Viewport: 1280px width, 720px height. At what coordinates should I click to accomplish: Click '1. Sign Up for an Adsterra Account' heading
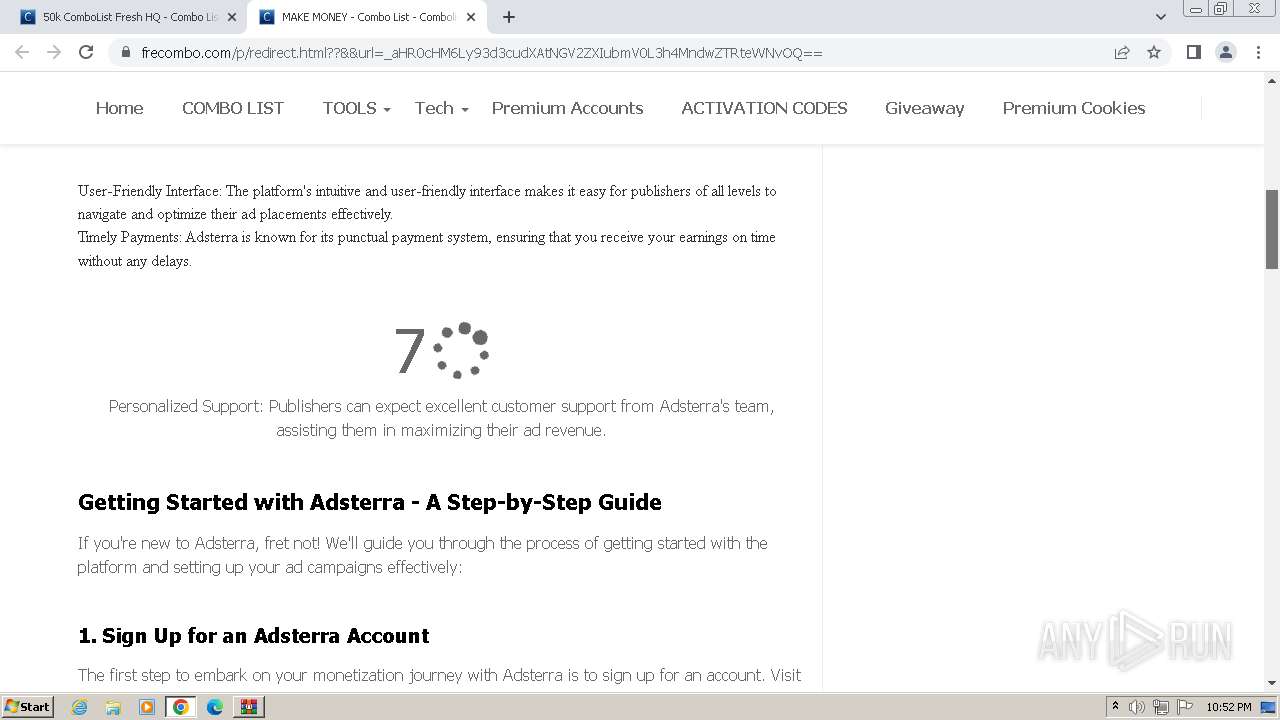click(254, 636)
